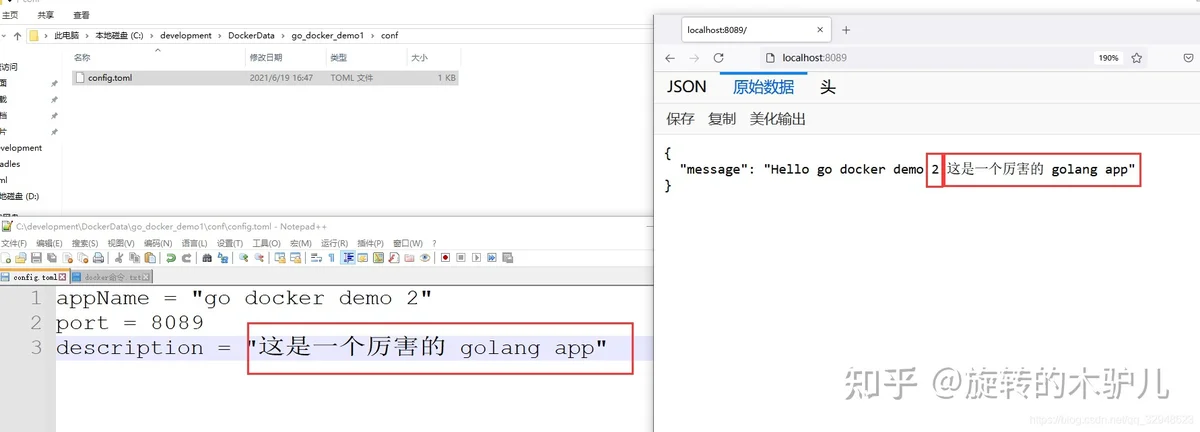Viewport: 1200px width, 432px height.
Task: Open 运行(R) menu in Notepad++
Action: coord(334,243)
